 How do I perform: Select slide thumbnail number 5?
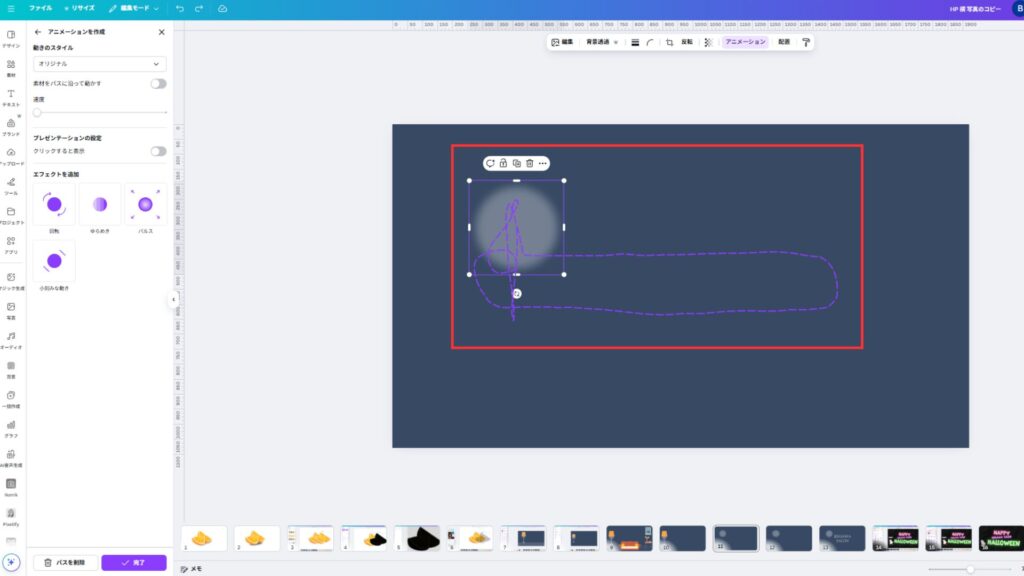click(x=416, y=538)
